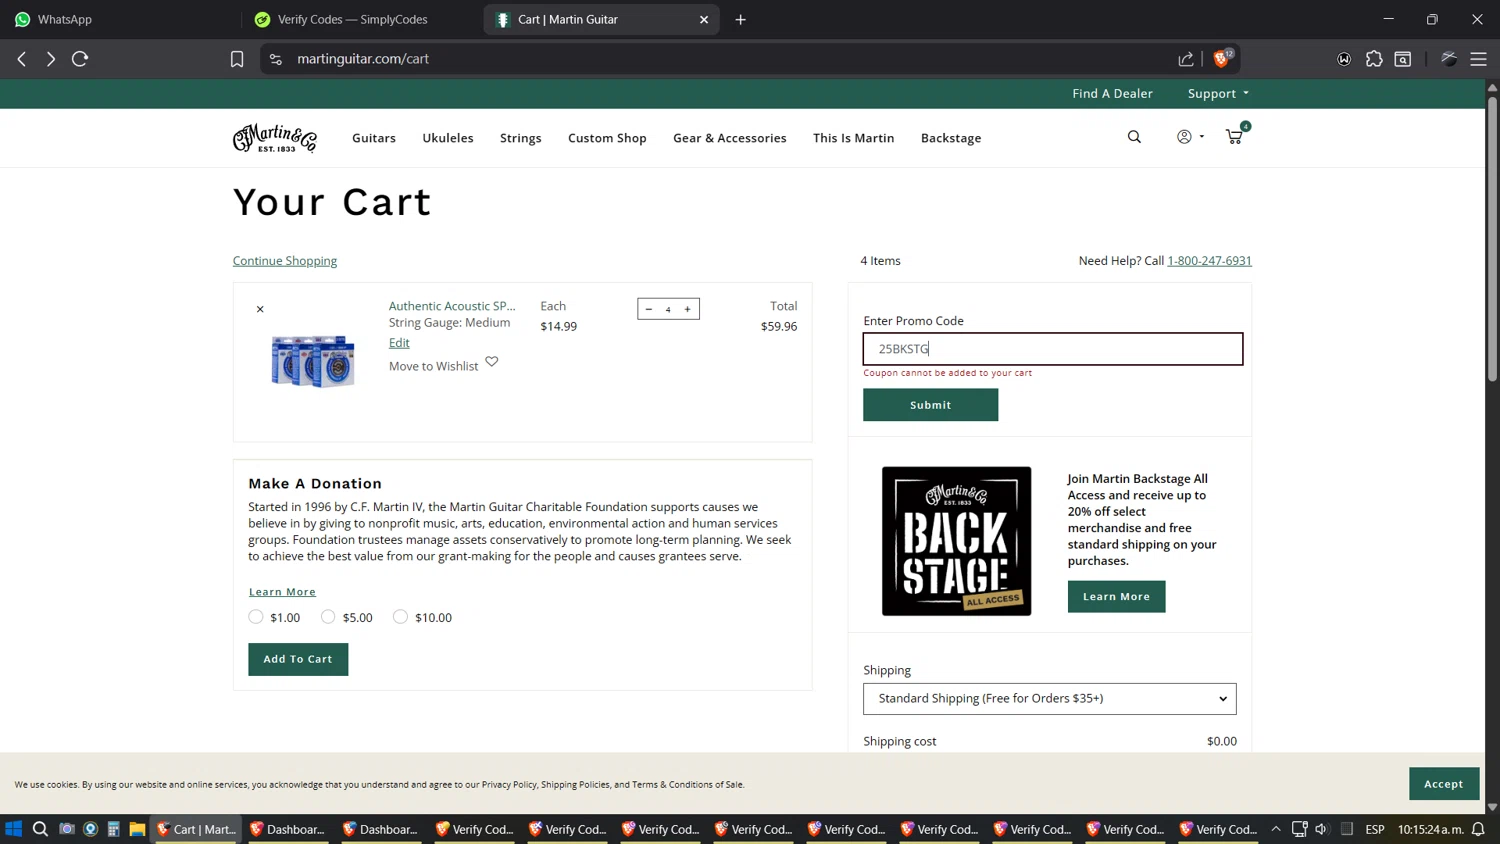
Task: Click the C.F. Martin & Co logo
Action: tap(275, 138)
